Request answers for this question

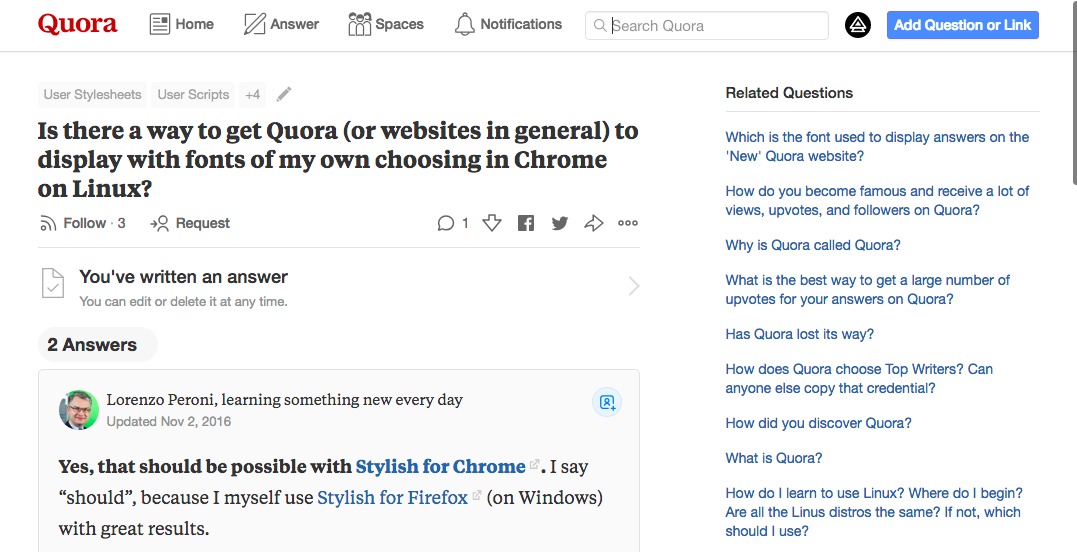tap(190, 223)
